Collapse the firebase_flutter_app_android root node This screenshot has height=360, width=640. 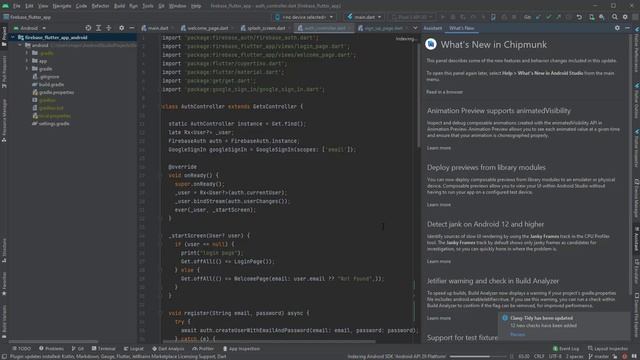point(13,37)
